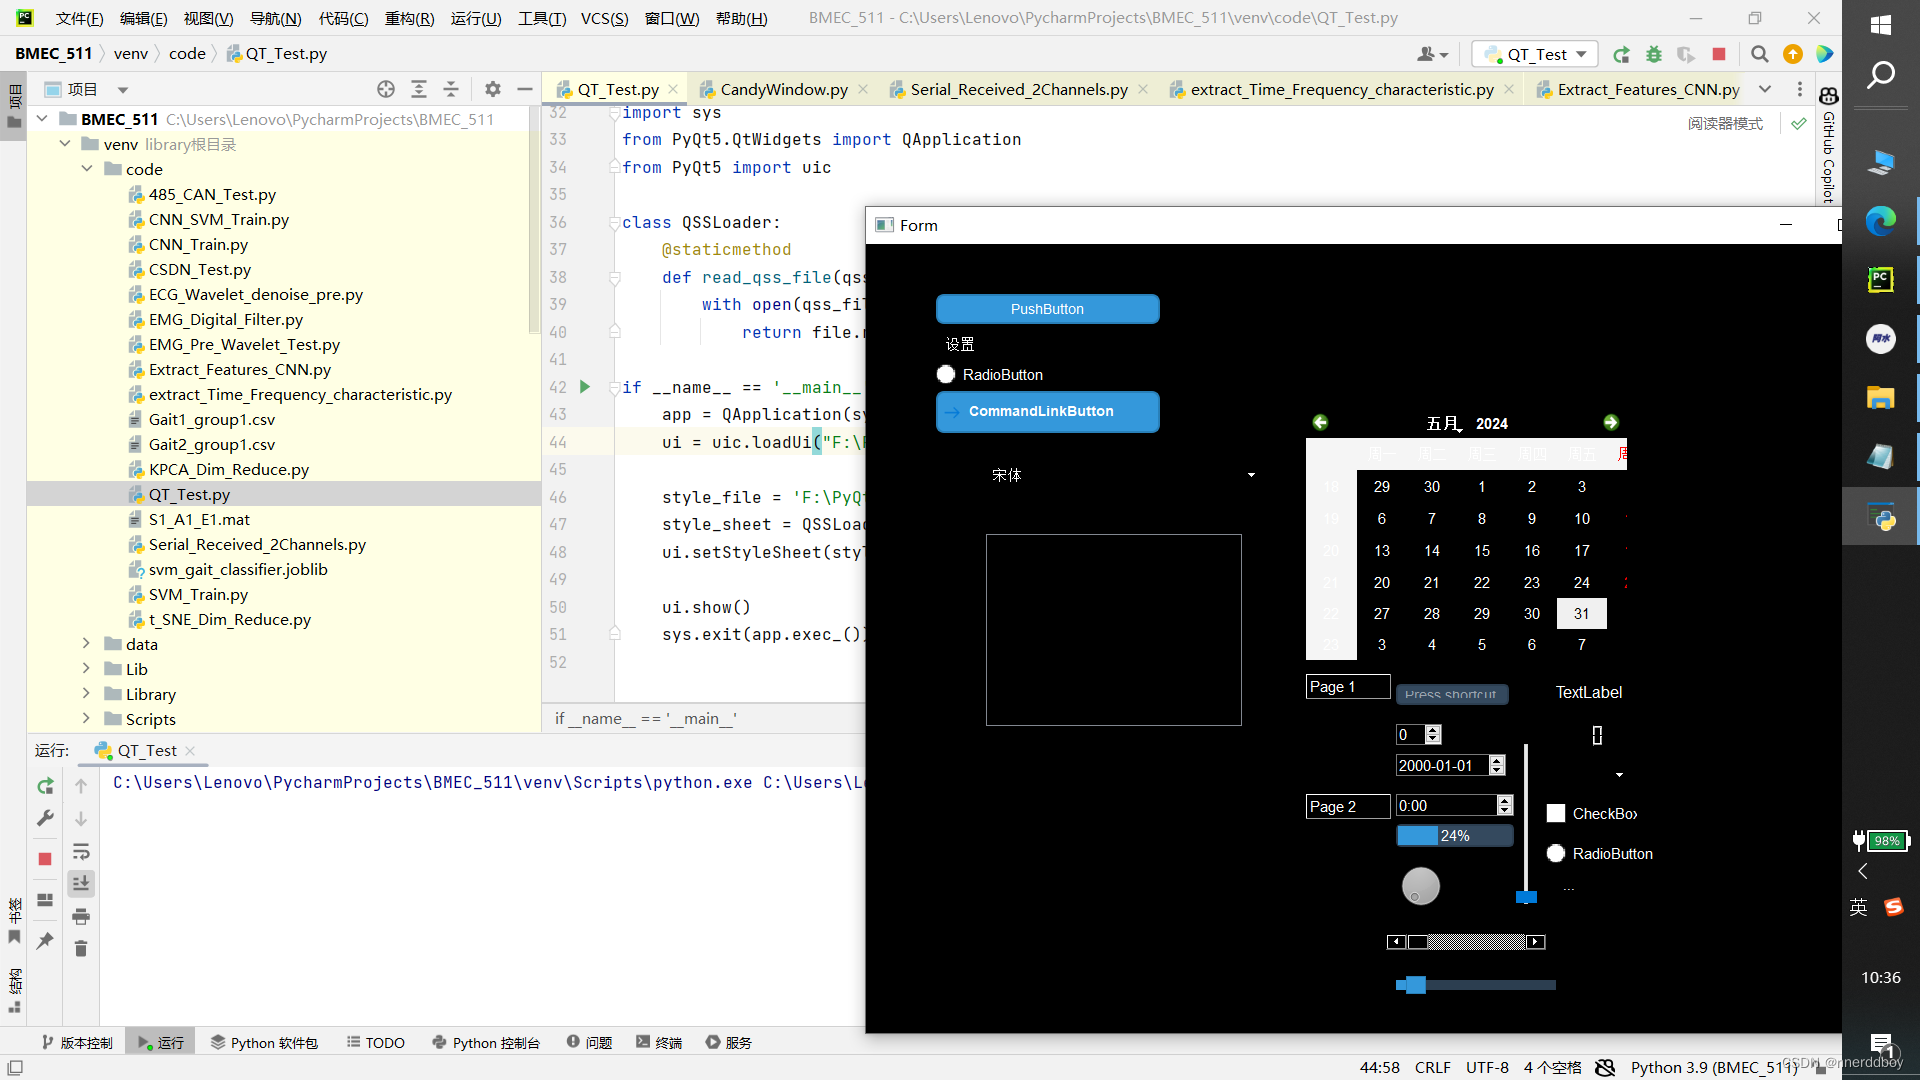Click the project panel settings gear icon
This screenshot has height=1080, width=1920.
pos(493,89)
